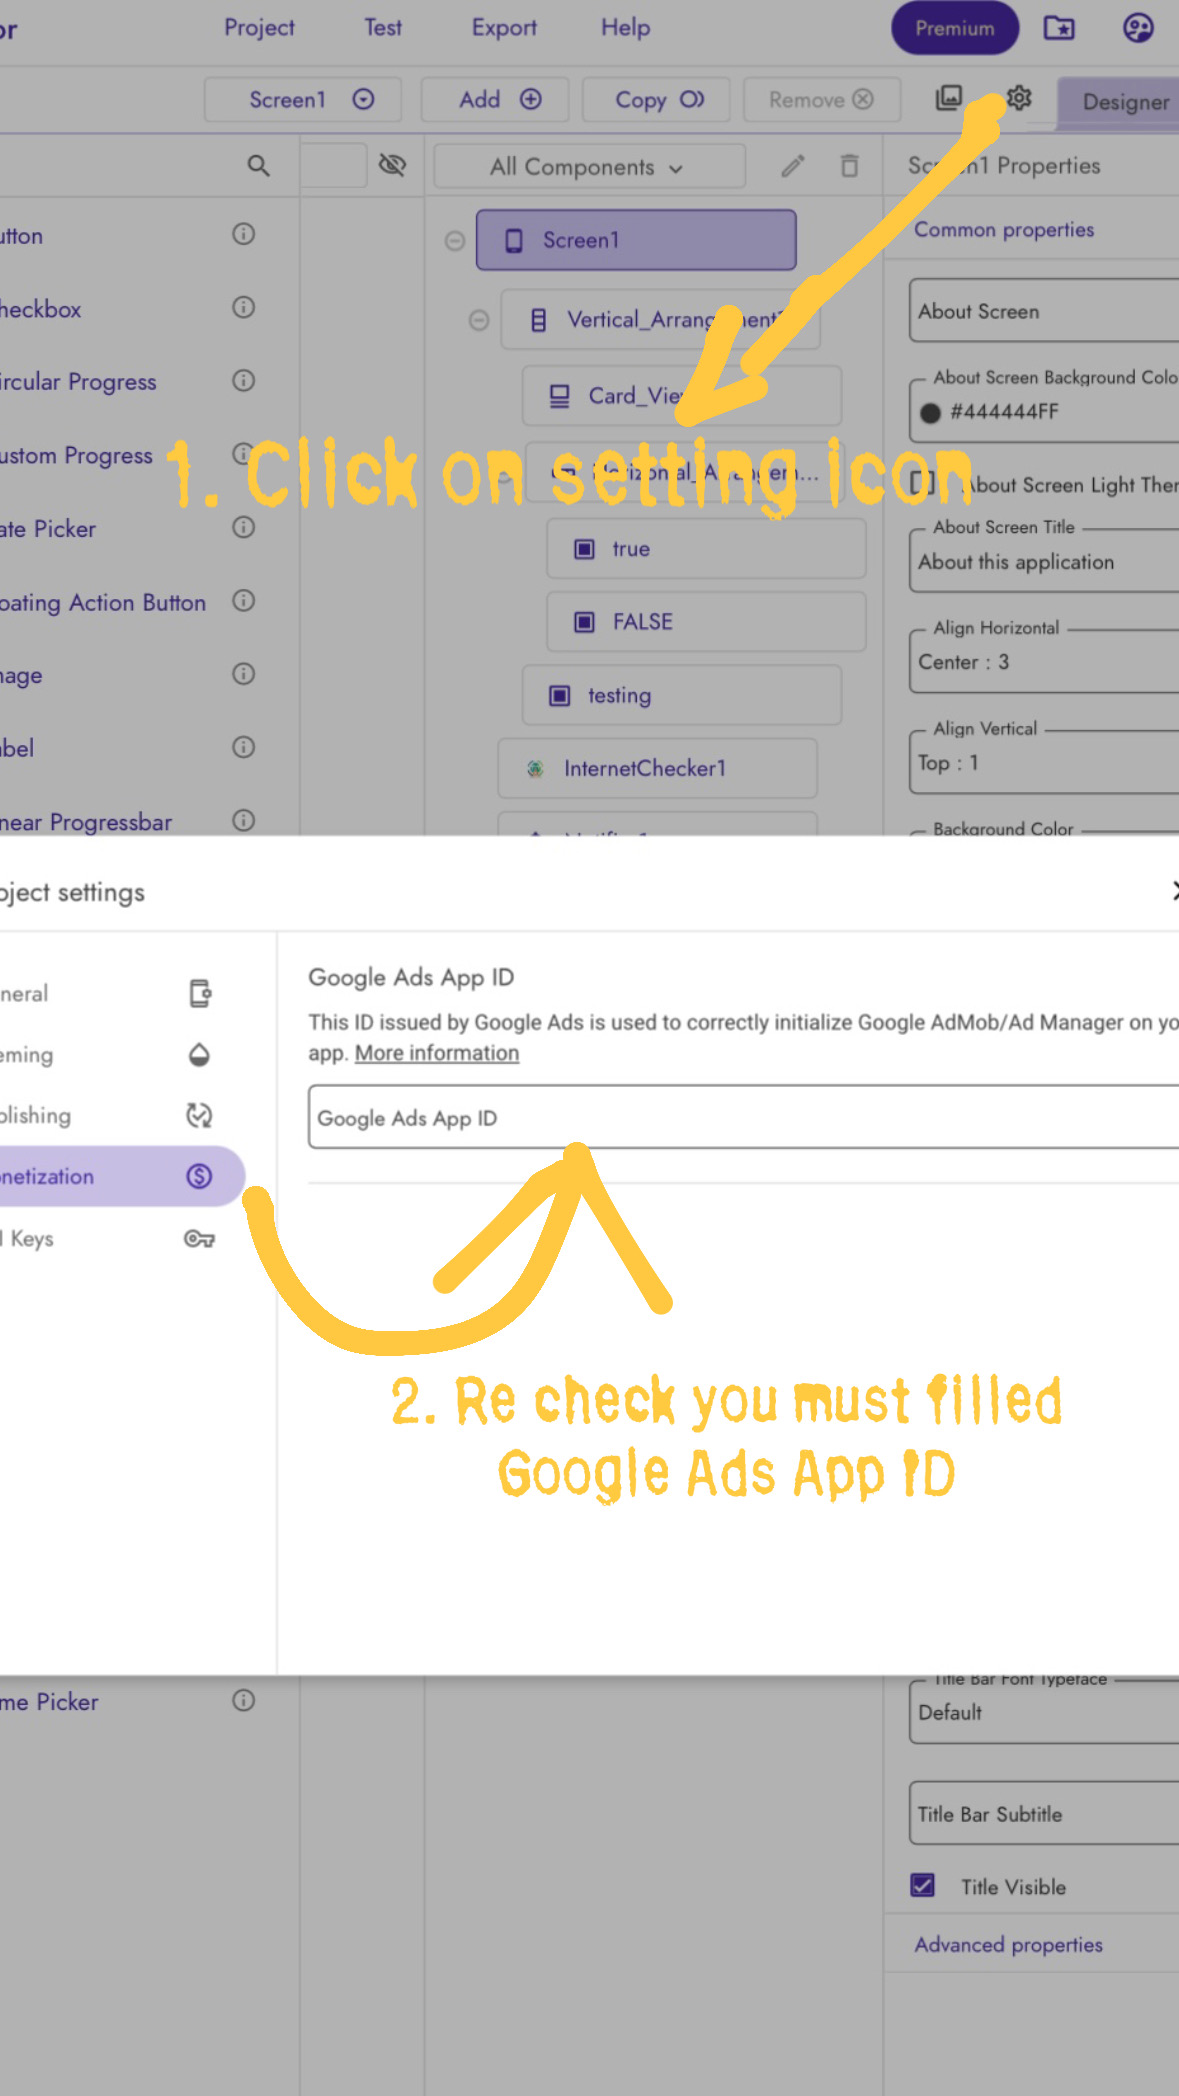Image resolution: width=1179 pixels, height=2096 pixels.
Task: Click the pencil rename component icon
Action: [792, 166]
